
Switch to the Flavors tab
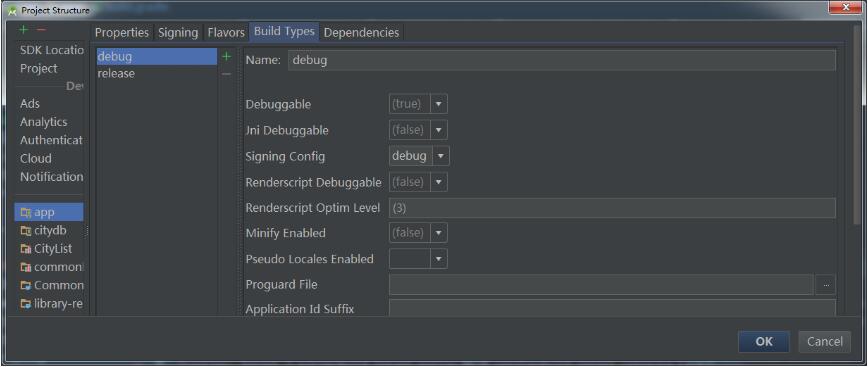pyautogui.click(x=226, y=33)
